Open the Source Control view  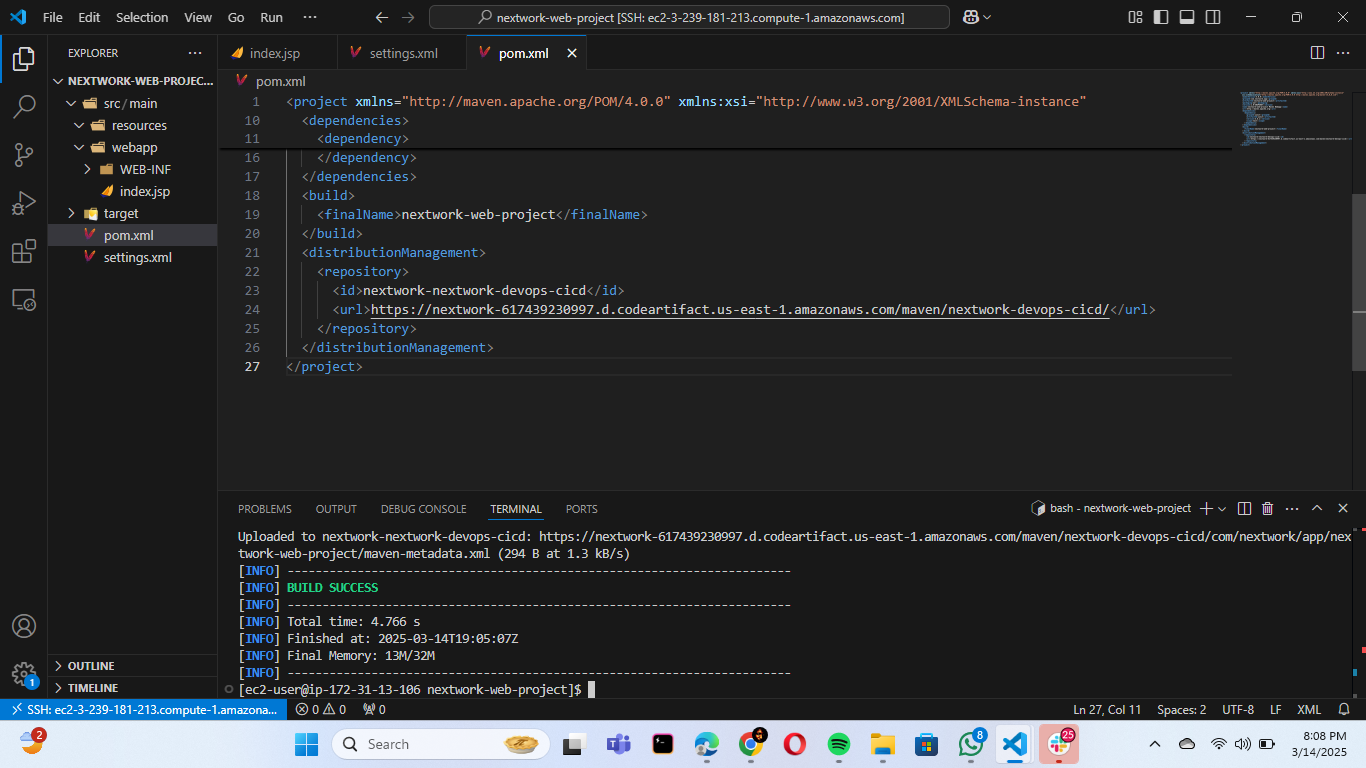pyautogui.click(x=24, y=155)
